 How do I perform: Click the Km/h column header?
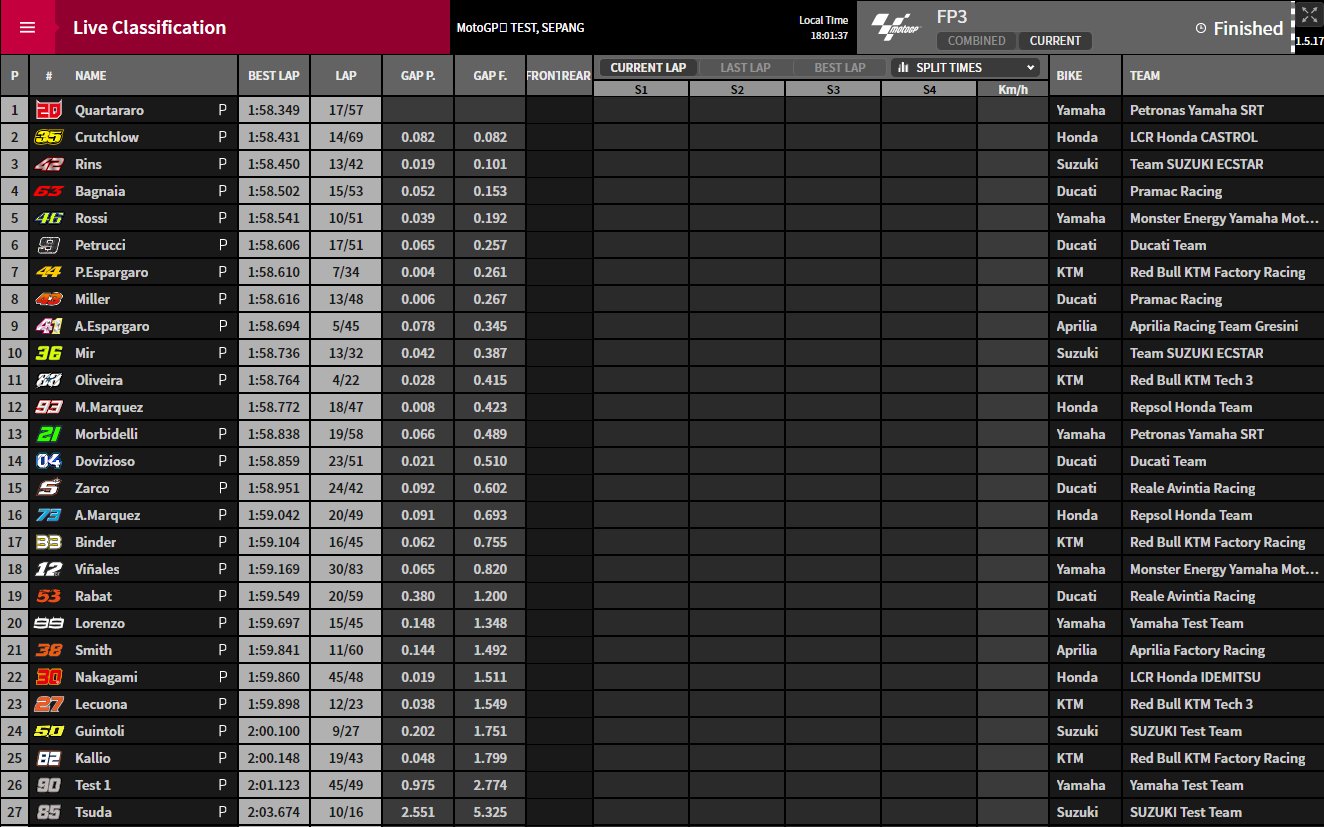[x=1013, y=89]
